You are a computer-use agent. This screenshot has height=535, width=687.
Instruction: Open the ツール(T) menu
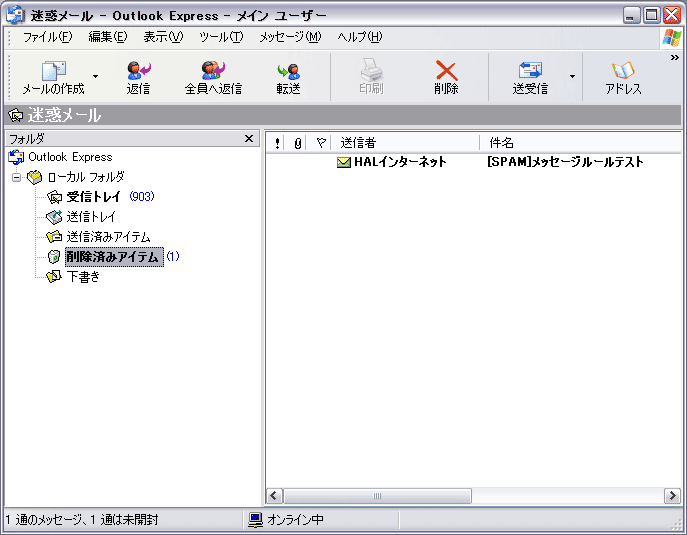(x=221, y=37)
